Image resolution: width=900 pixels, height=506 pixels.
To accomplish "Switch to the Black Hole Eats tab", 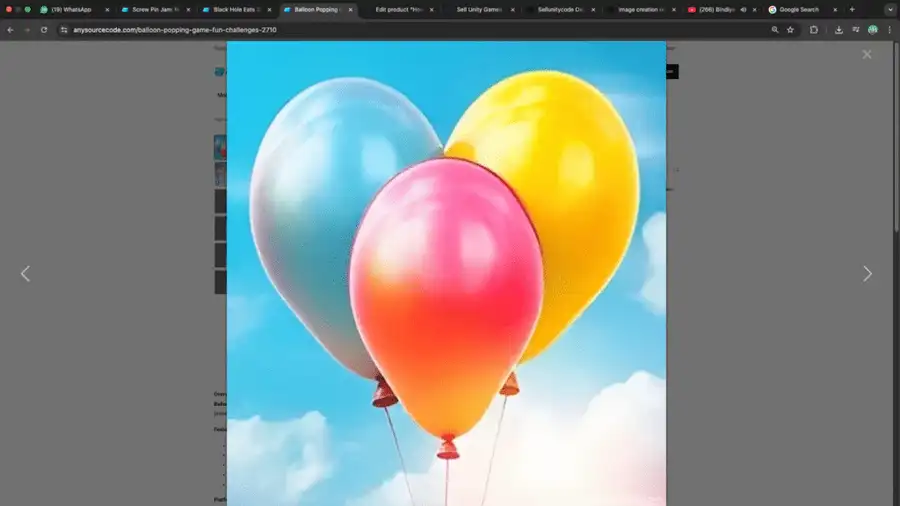I will (x=234, y=9).
